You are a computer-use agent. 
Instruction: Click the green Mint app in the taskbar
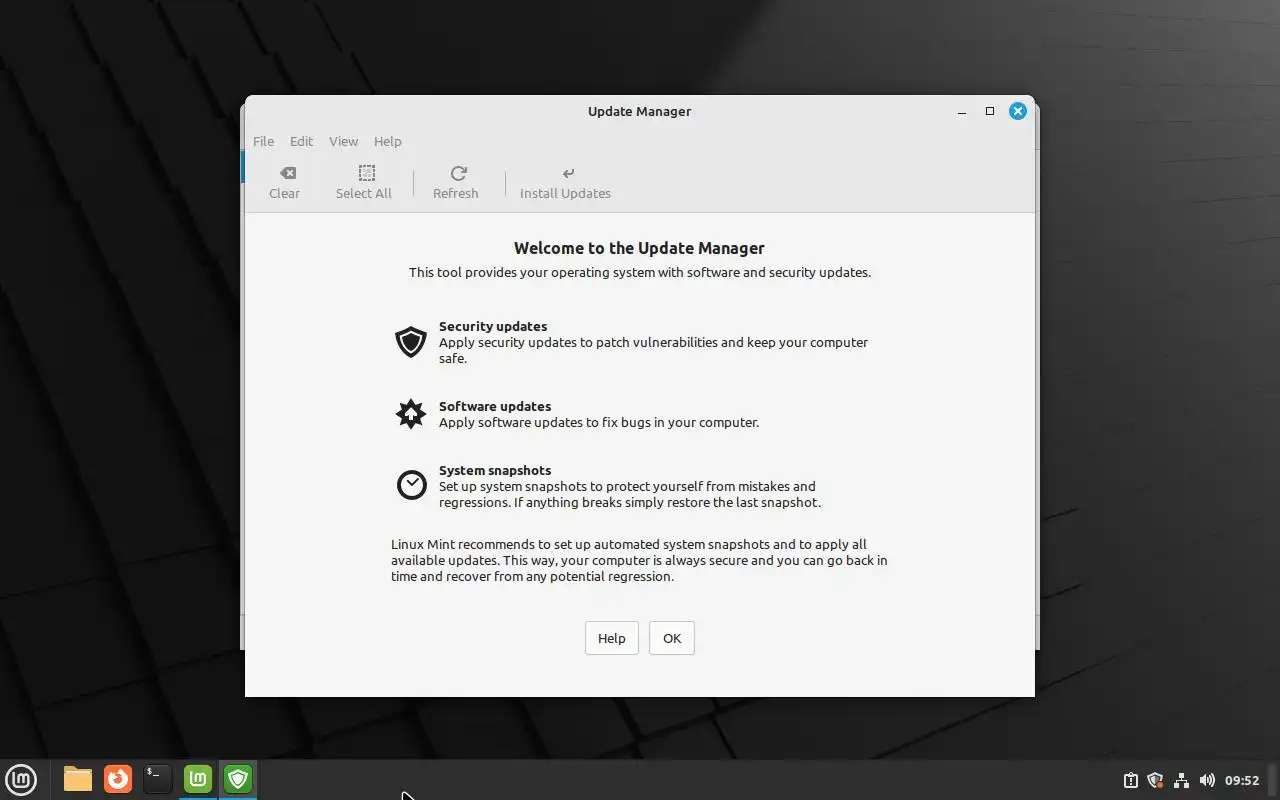point(198,779)
